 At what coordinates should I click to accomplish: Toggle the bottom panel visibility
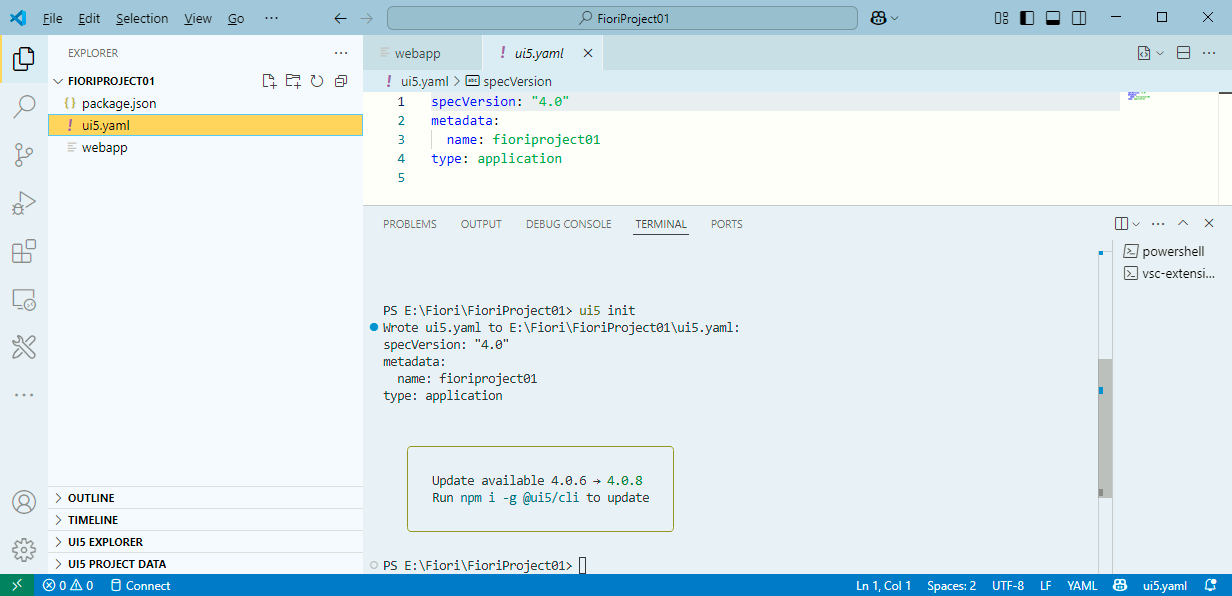(x=1053, y=18)
